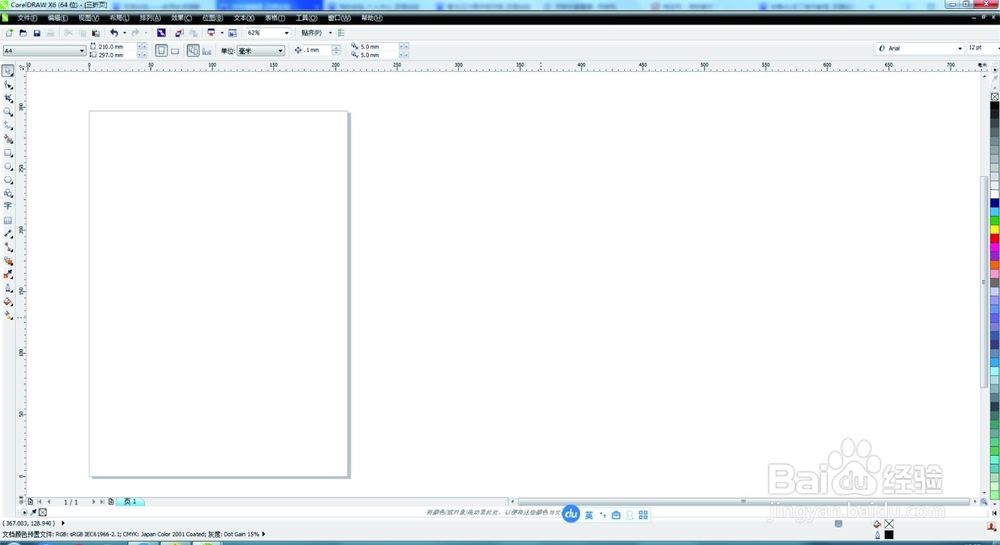Click the page height 297.0 mm field
Screen dimensions: 1000x545
point(116,55)
